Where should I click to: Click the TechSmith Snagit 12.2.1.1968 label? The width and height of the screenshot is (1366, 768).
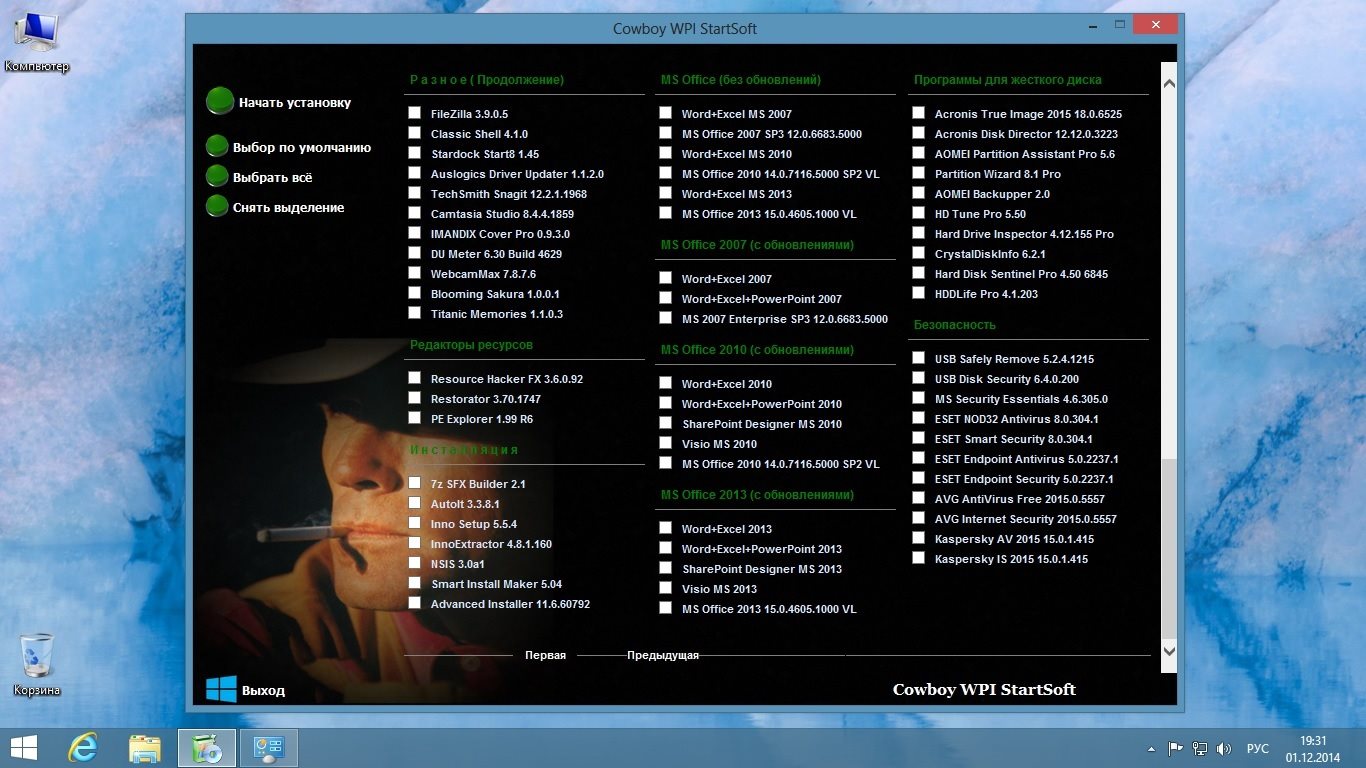tap(509, 194)
